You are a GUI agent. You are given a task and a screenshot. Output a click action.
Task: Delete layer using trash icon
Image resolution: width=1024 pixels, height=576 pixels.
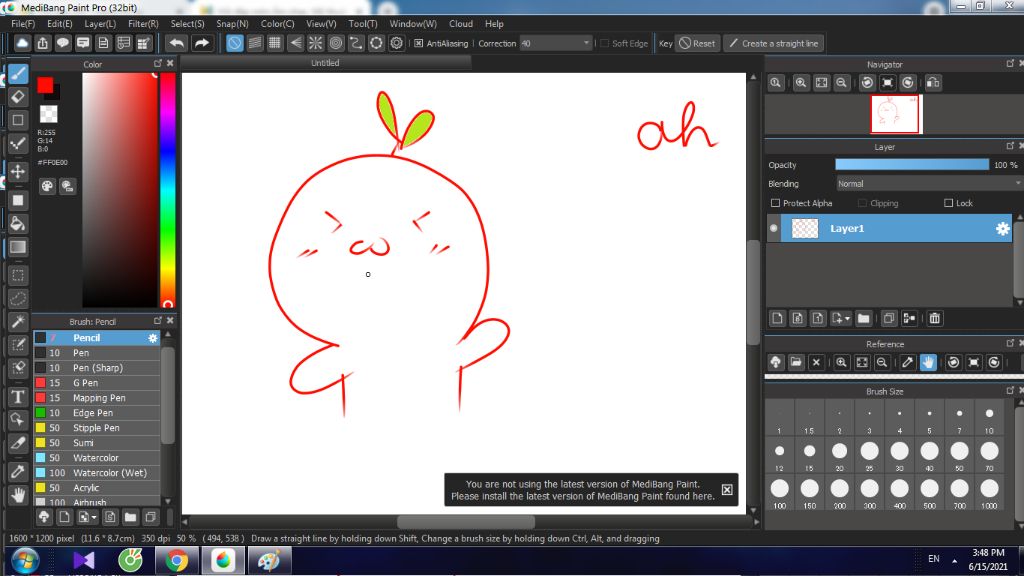point(935,319)
